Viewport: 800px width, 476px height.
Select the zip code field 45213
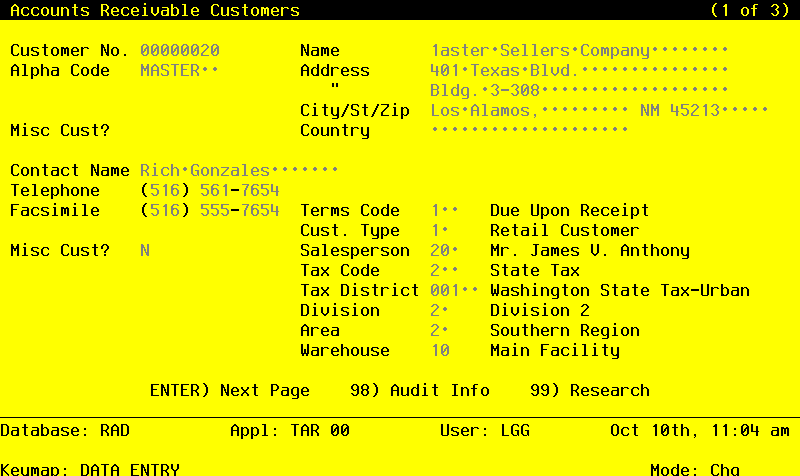click(719, 110)
